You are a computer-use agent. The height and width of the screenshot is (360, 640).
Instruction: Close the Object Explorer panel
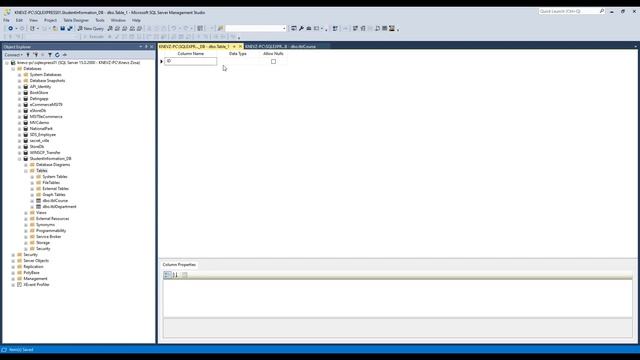[152, 47]
